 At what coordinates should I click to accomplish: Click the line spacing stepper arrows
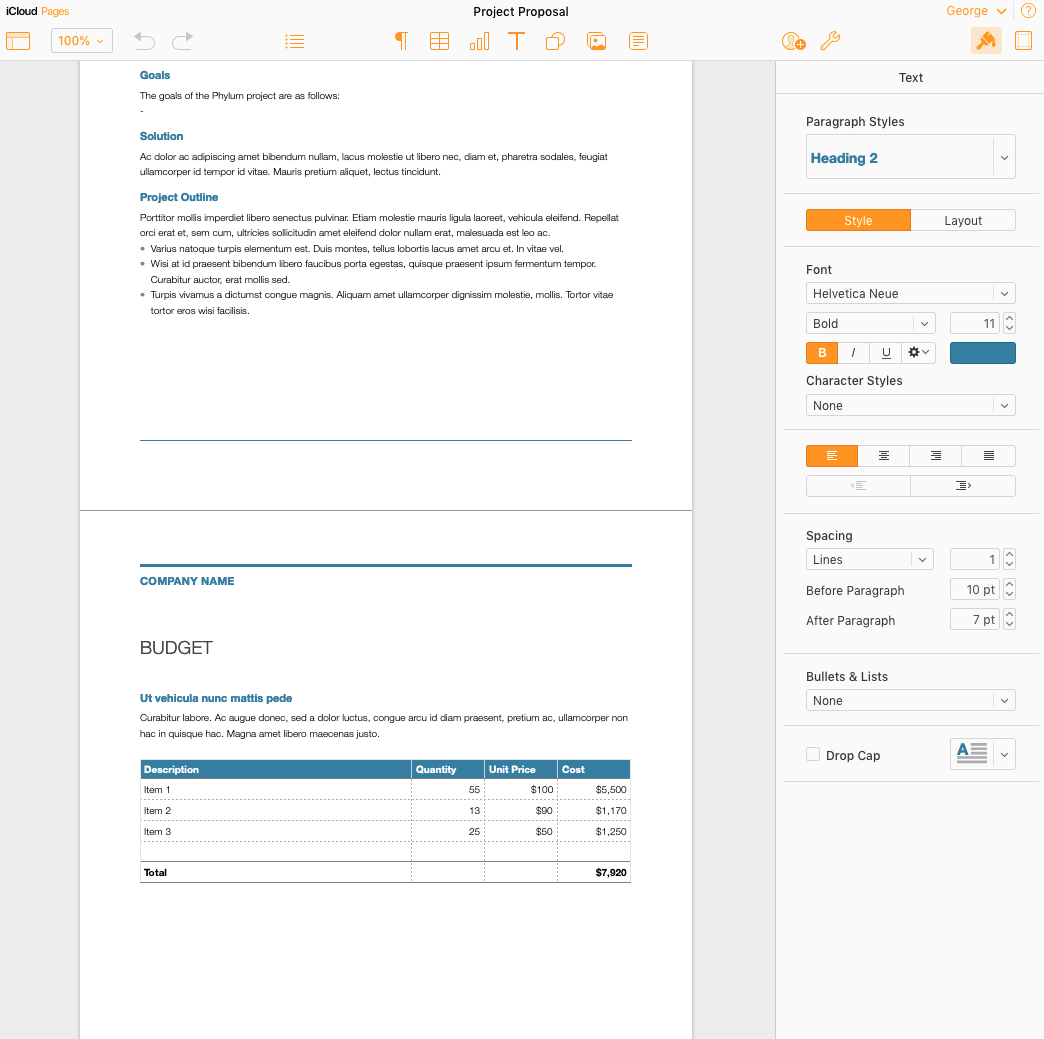click(1009, 559)
